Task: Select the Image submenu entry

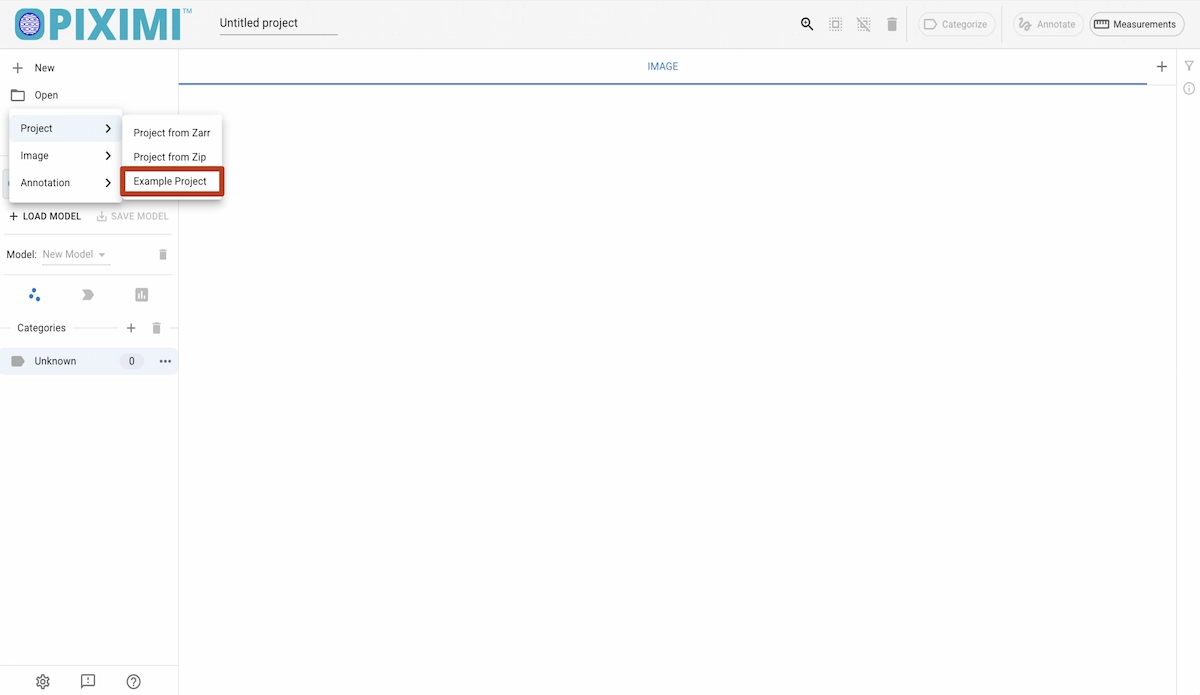Action: (x=65, y=156)
